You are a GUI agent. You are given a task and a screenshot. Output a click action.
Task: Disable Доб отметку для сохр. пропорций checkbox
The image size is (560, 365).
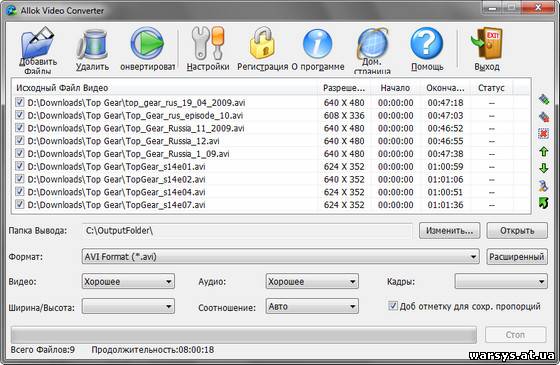click(x=392, y=306)
